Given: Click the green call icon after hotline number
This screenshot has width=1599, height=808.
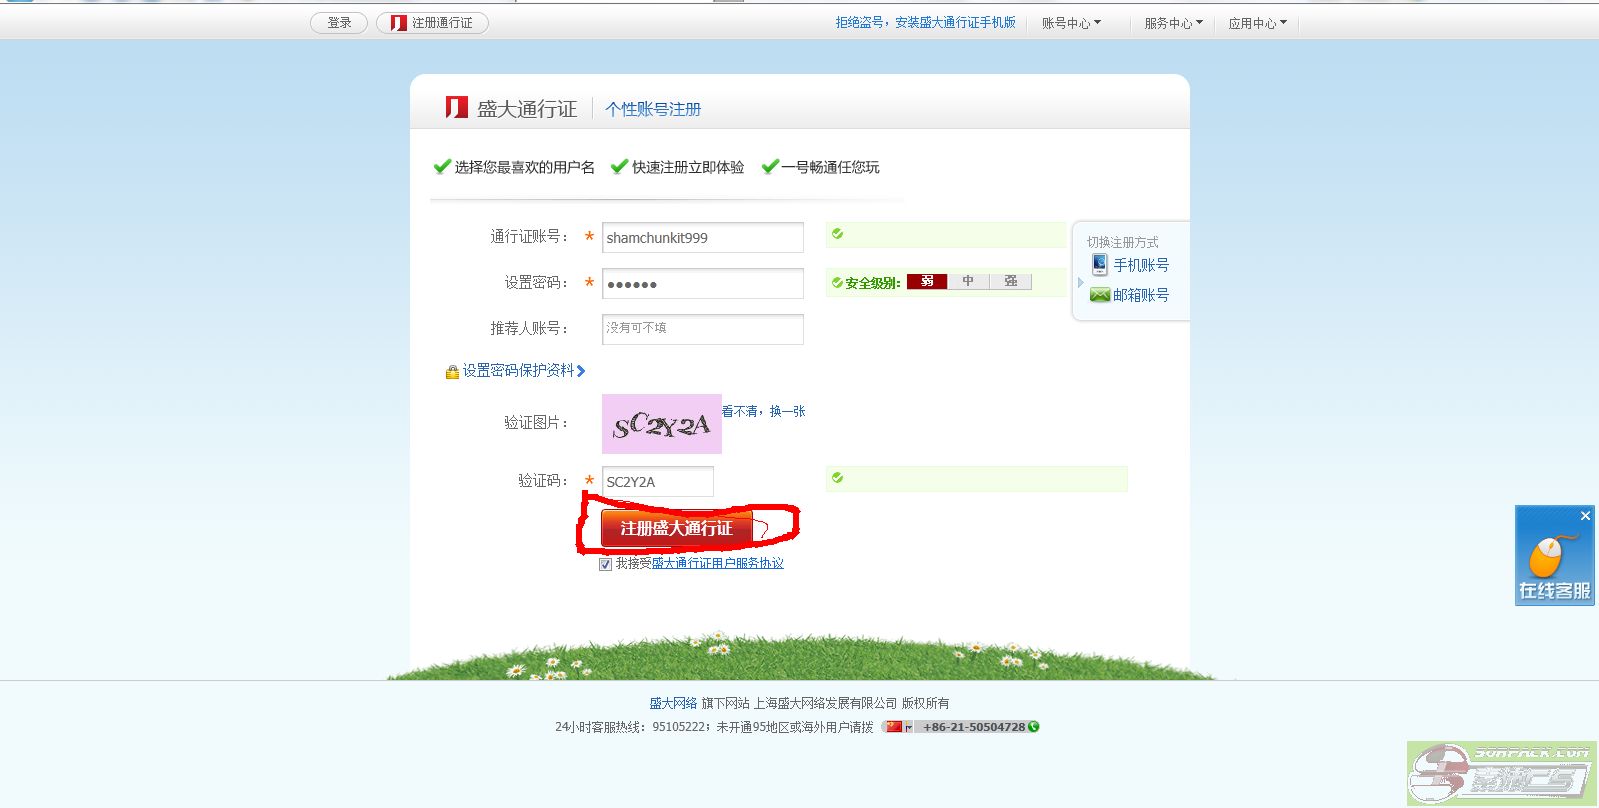Looking at the screenshot, I should click(1034, 727).
